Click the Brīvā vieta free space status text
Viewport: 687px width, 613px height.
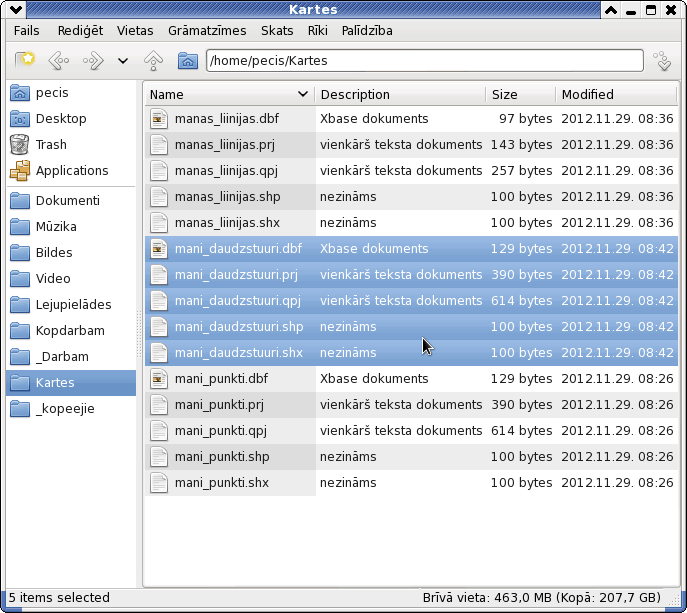click(542, 598)
